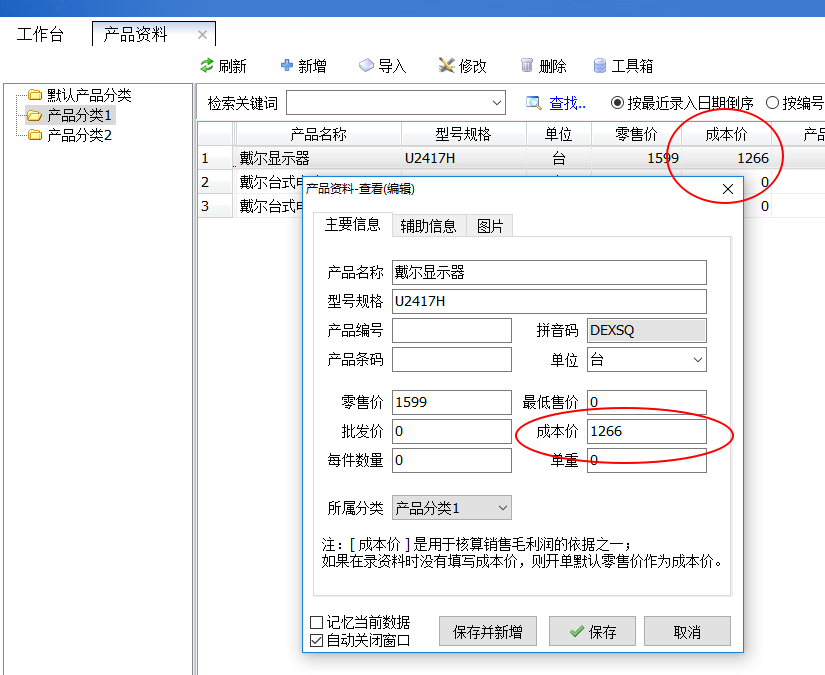
Task: Click the 1599 retail price cell
Action: 636,158
